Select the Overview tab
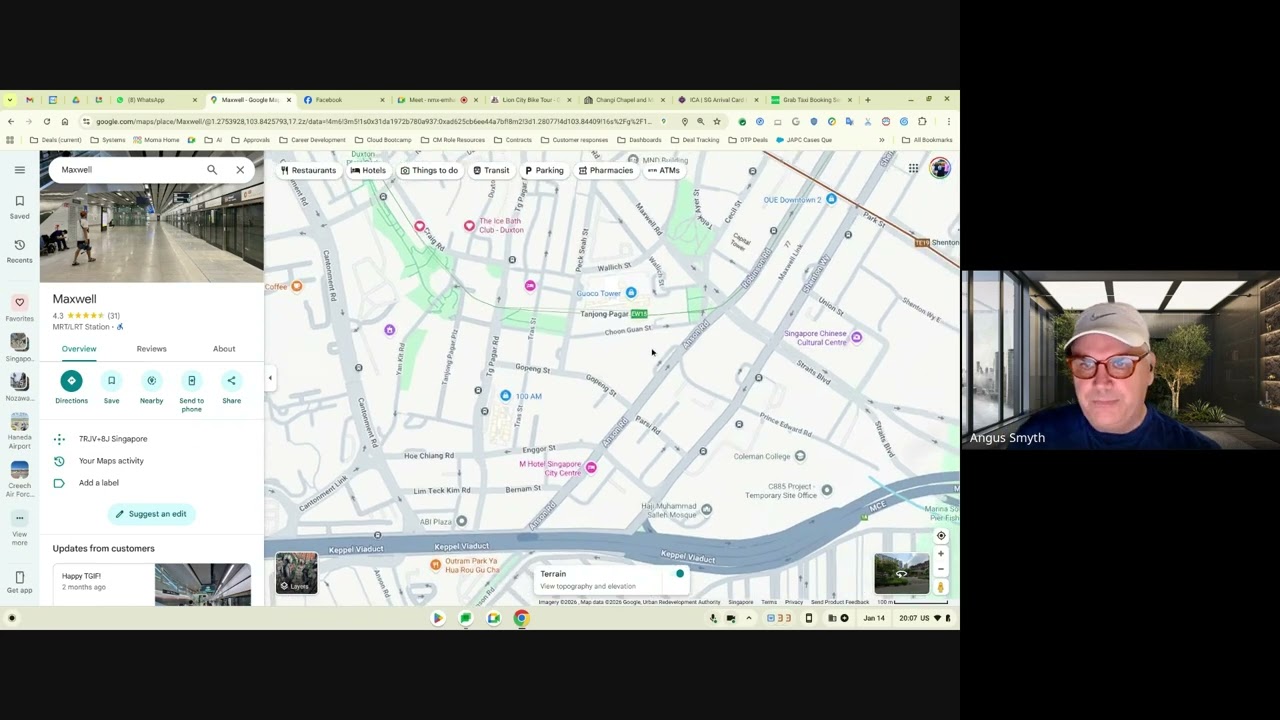 click(x=79, y=349)
